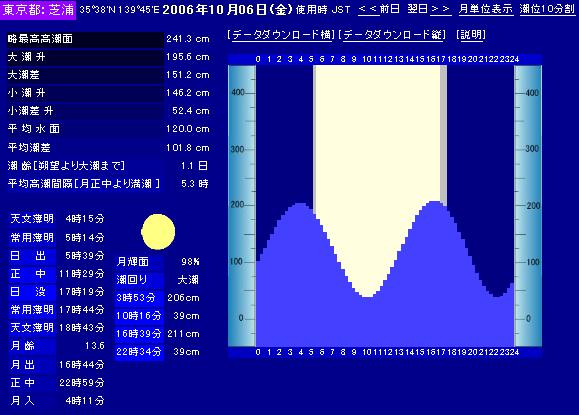Select the value 52.4 cm

coord(191,111)
